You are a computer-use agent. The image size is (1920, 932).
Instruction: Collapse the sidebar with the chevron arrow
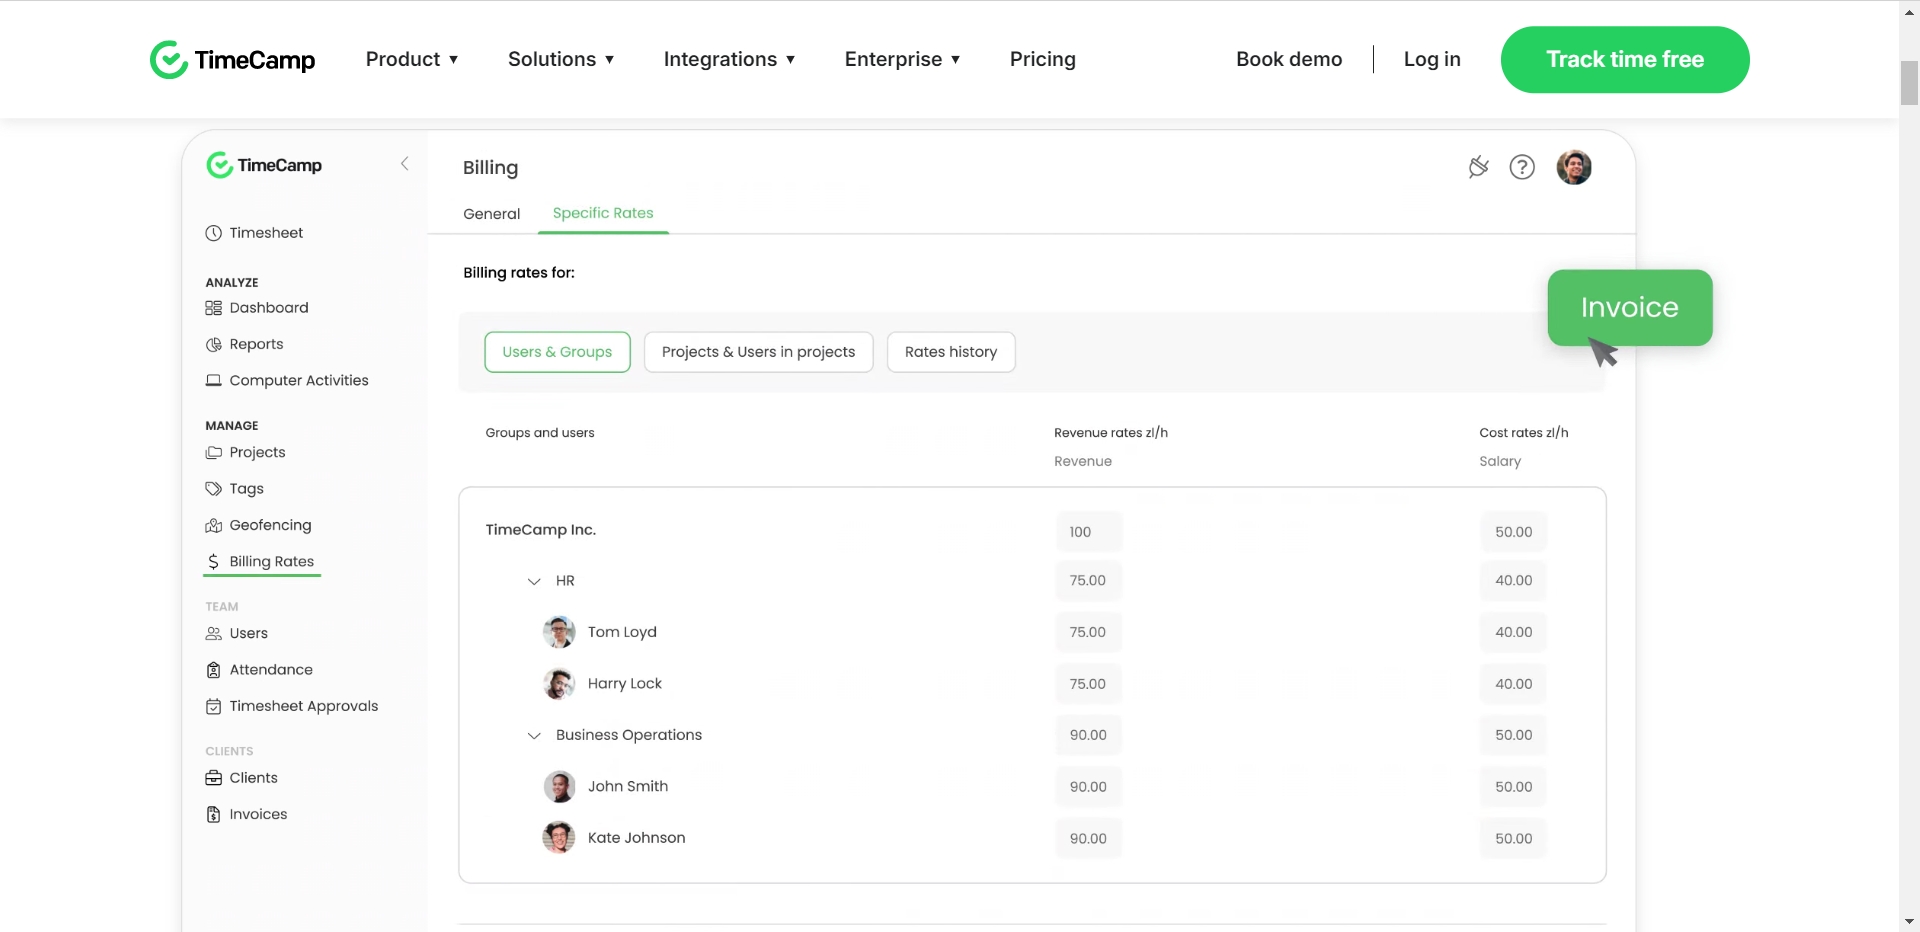405,164
